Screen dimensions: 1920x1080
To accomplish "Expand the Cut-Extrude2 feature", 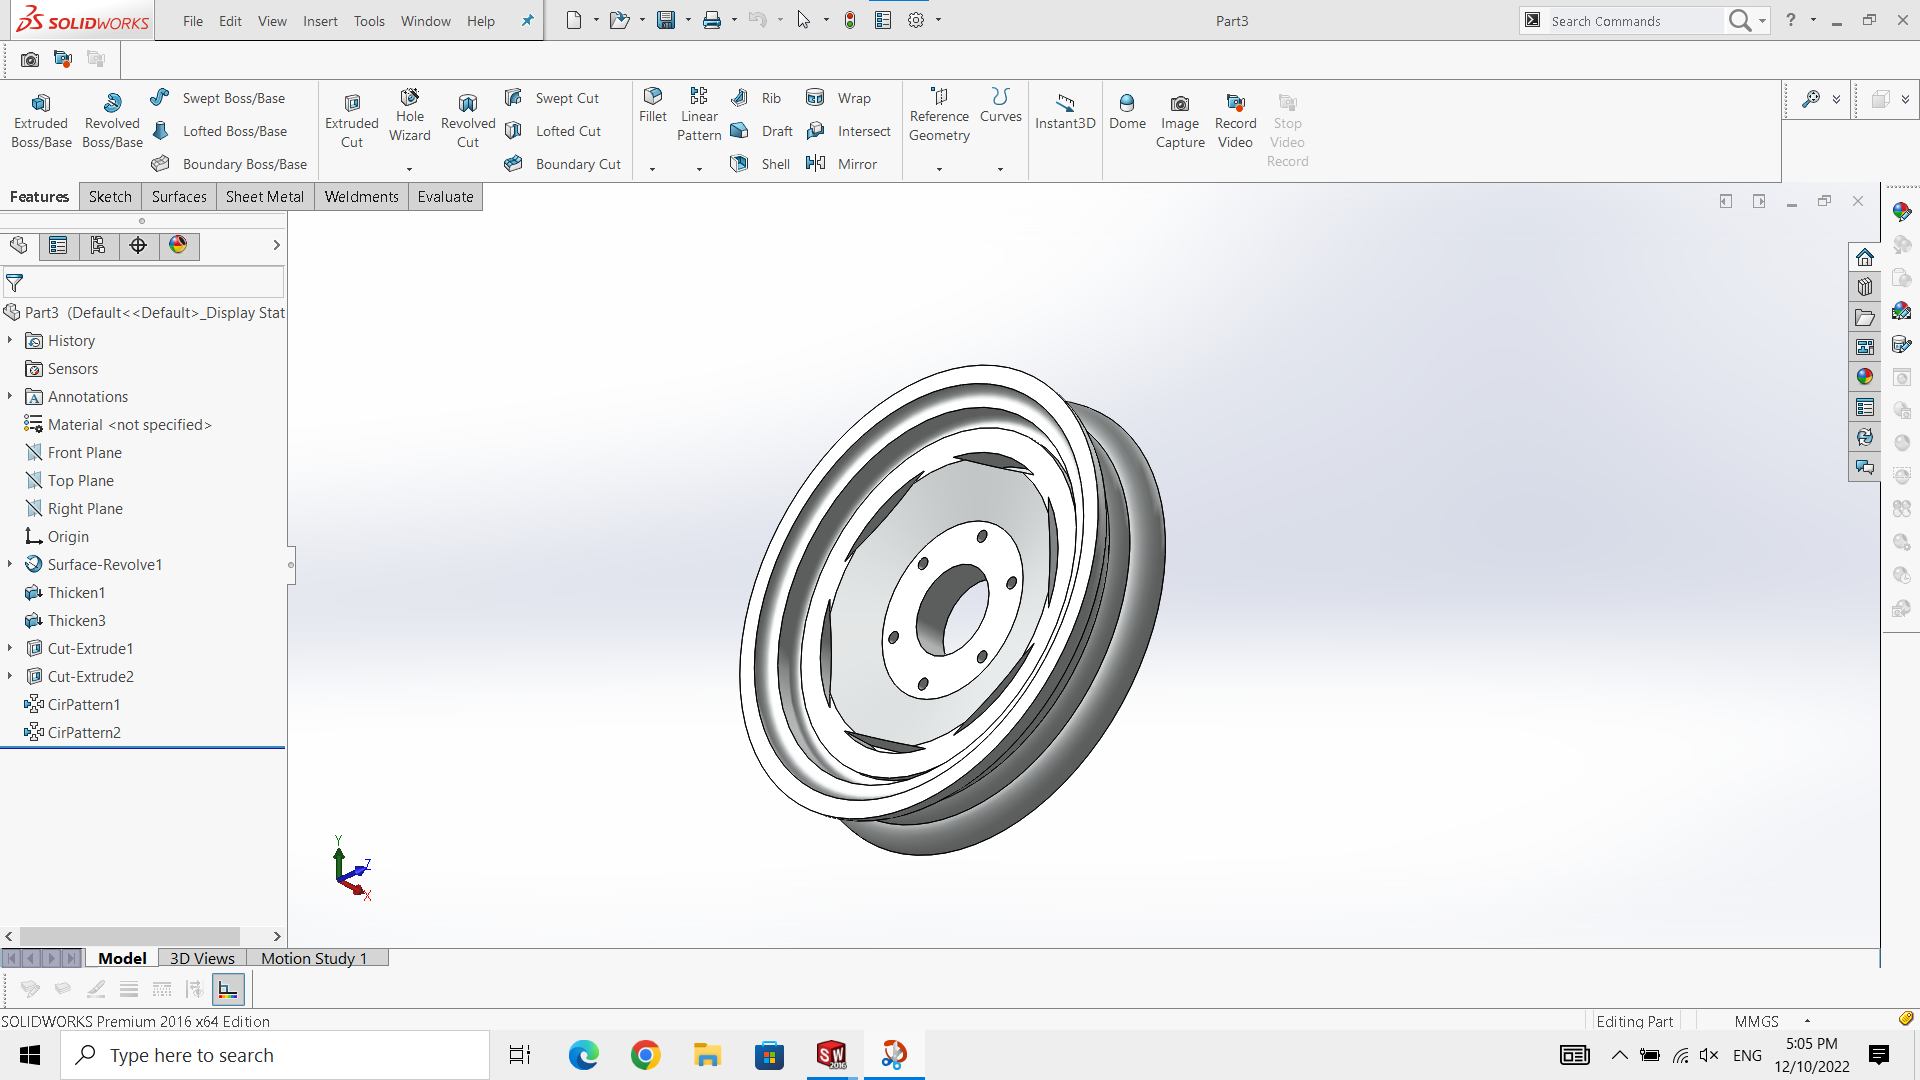I will (x=10, y=676).
